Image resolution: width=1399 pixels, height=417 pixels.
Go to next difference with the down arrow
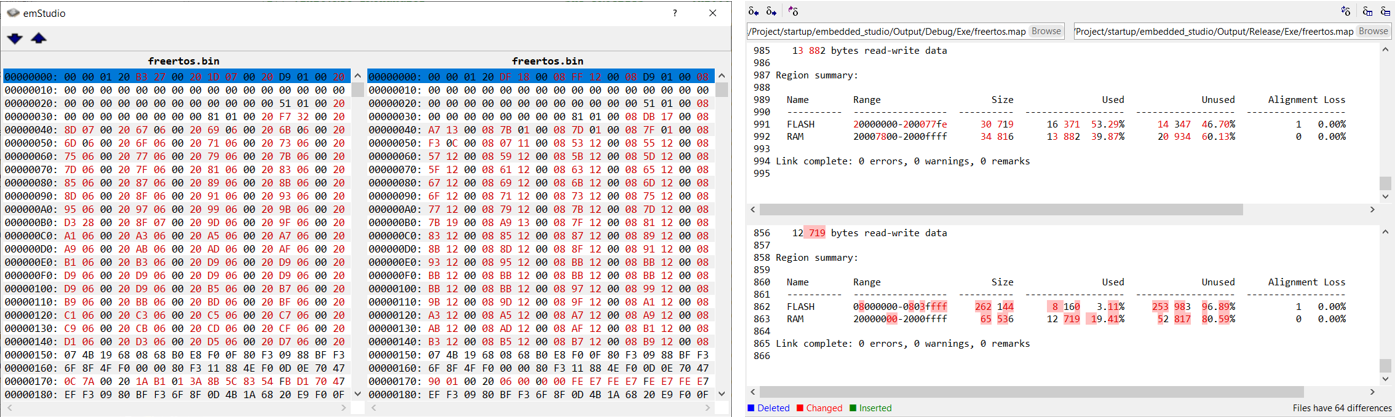click(x=15, y=38)
